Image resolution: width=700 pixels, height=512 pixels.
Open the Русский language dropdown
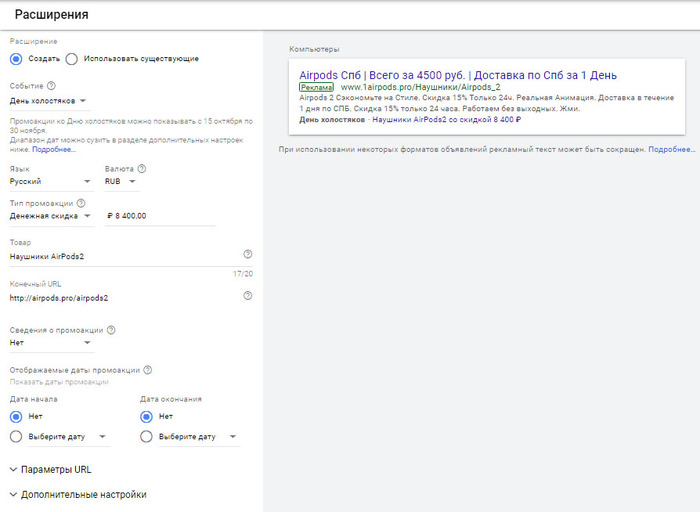point(50,182)
